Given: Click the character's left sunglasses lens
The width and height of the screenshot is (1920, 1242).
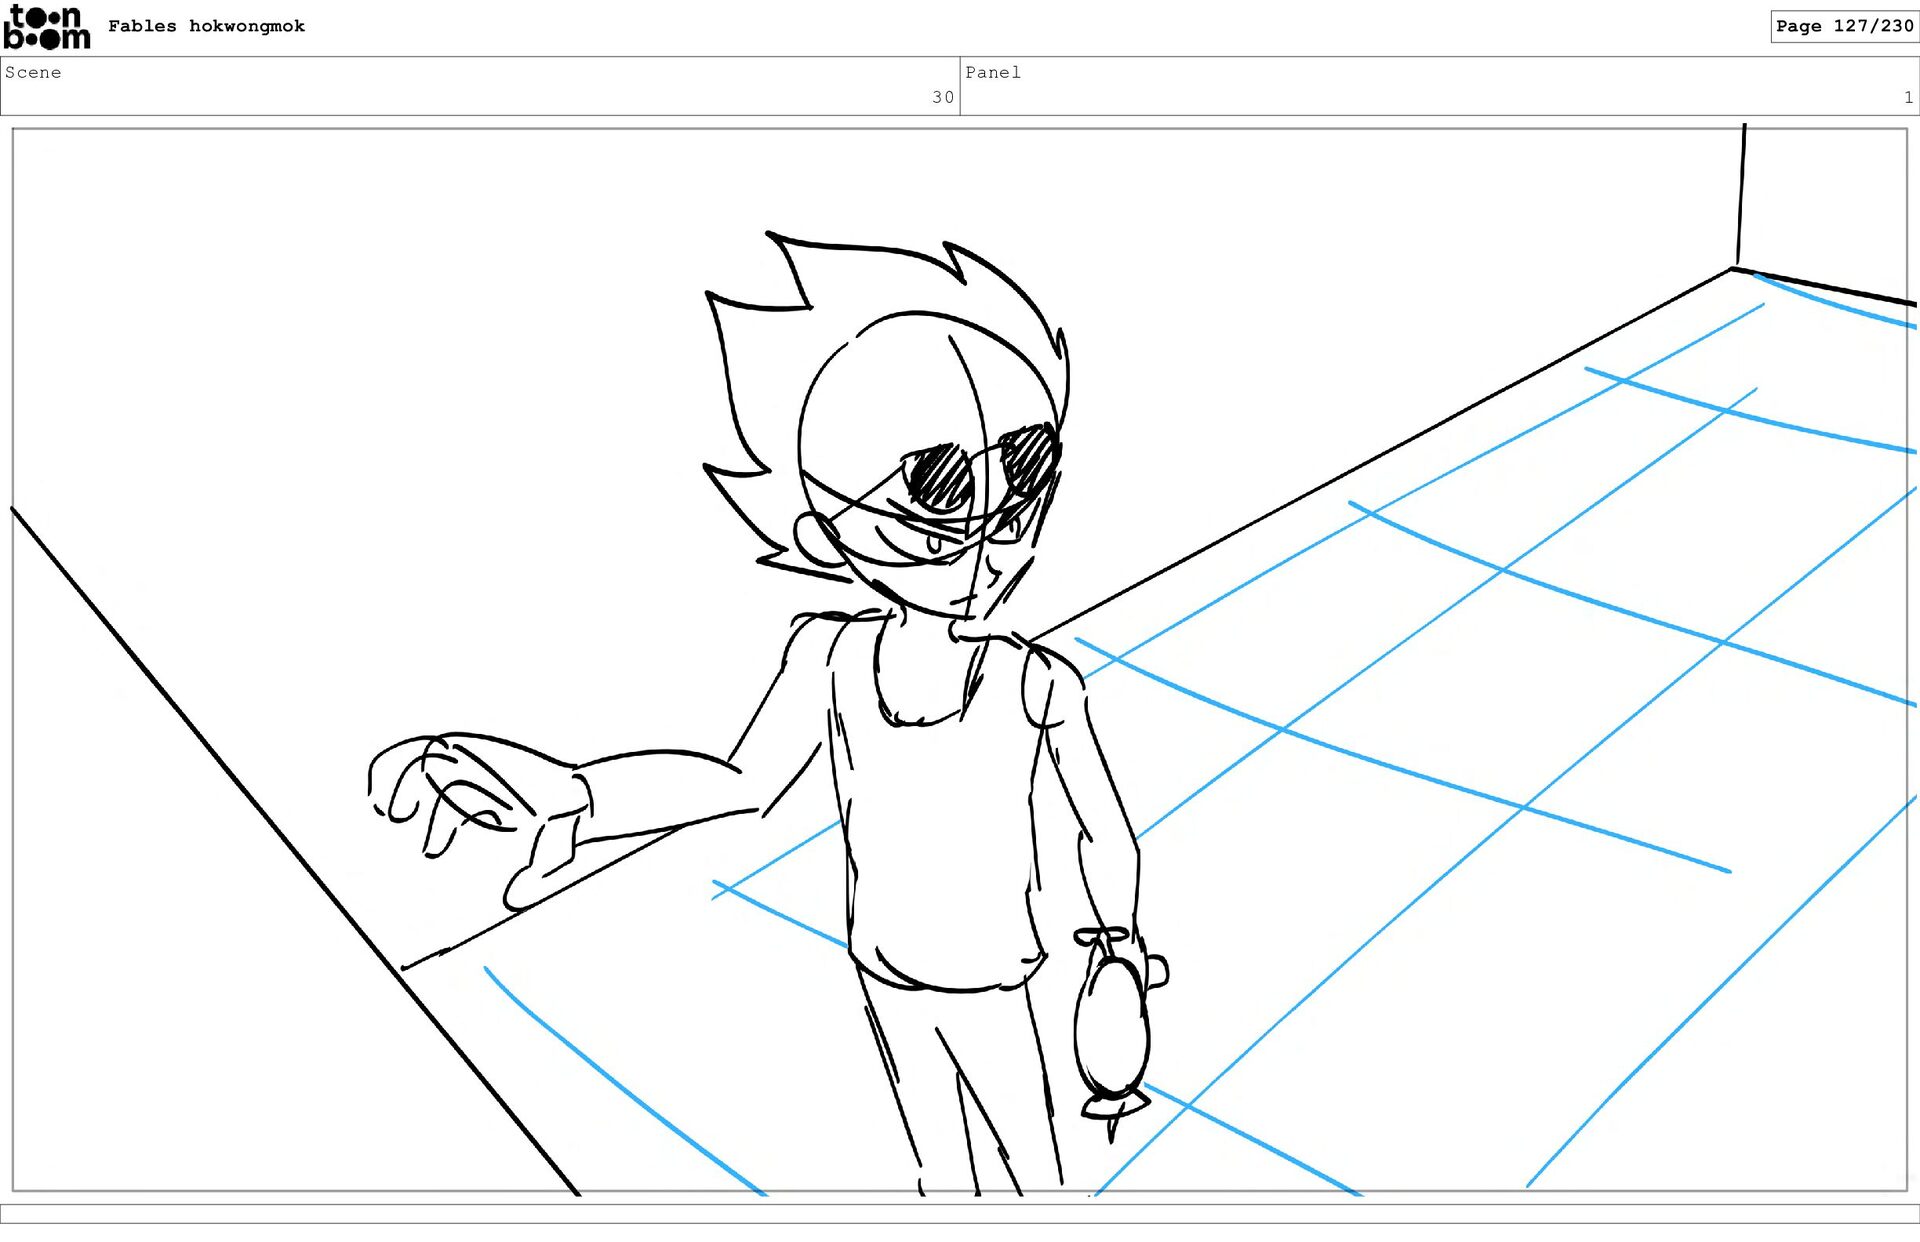Looking at the screenshot, I should (x=938, y=477).
